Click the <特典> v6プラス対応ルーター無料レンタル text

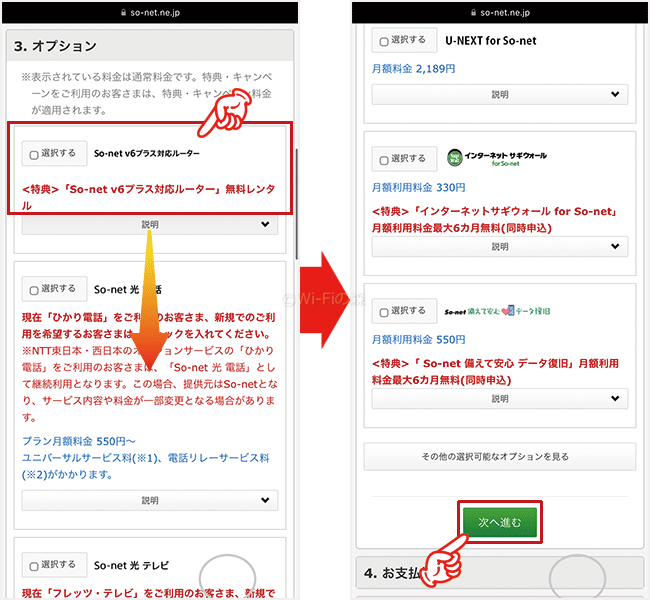tap(148, 197)
